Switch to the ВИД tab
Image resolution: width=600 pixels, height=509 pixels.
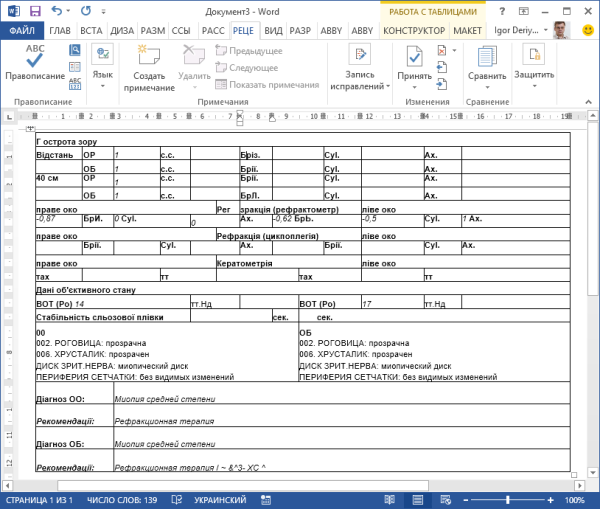click(273, 31)
